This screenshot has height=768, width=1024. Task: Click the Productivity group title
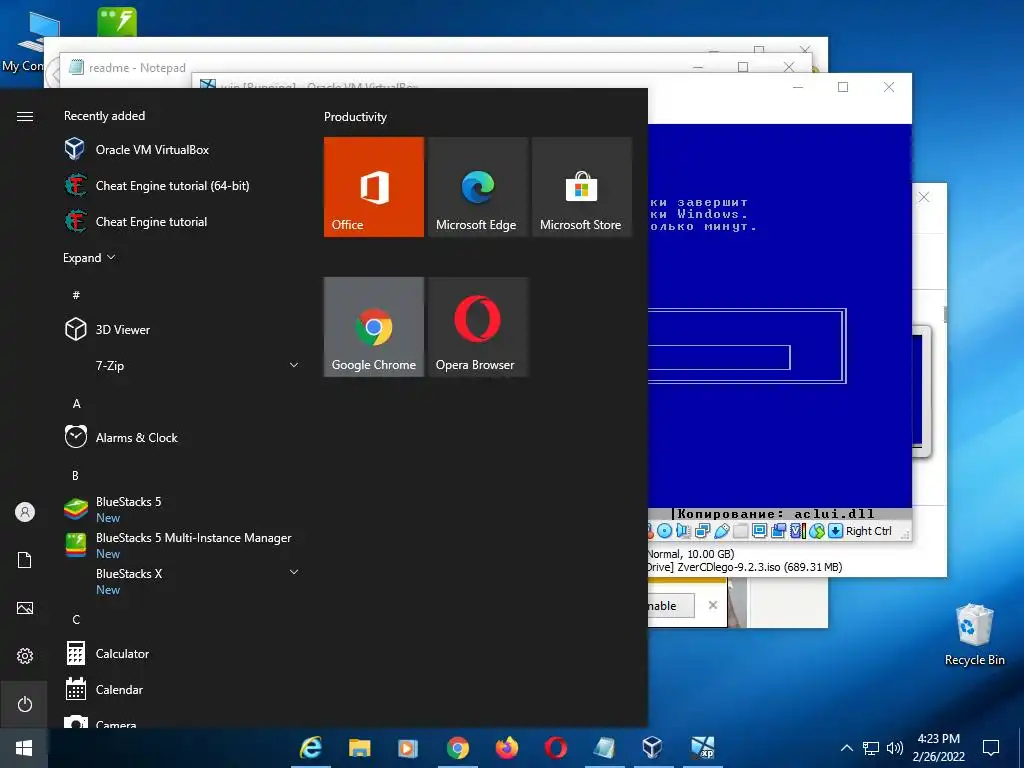click(355, 117)
